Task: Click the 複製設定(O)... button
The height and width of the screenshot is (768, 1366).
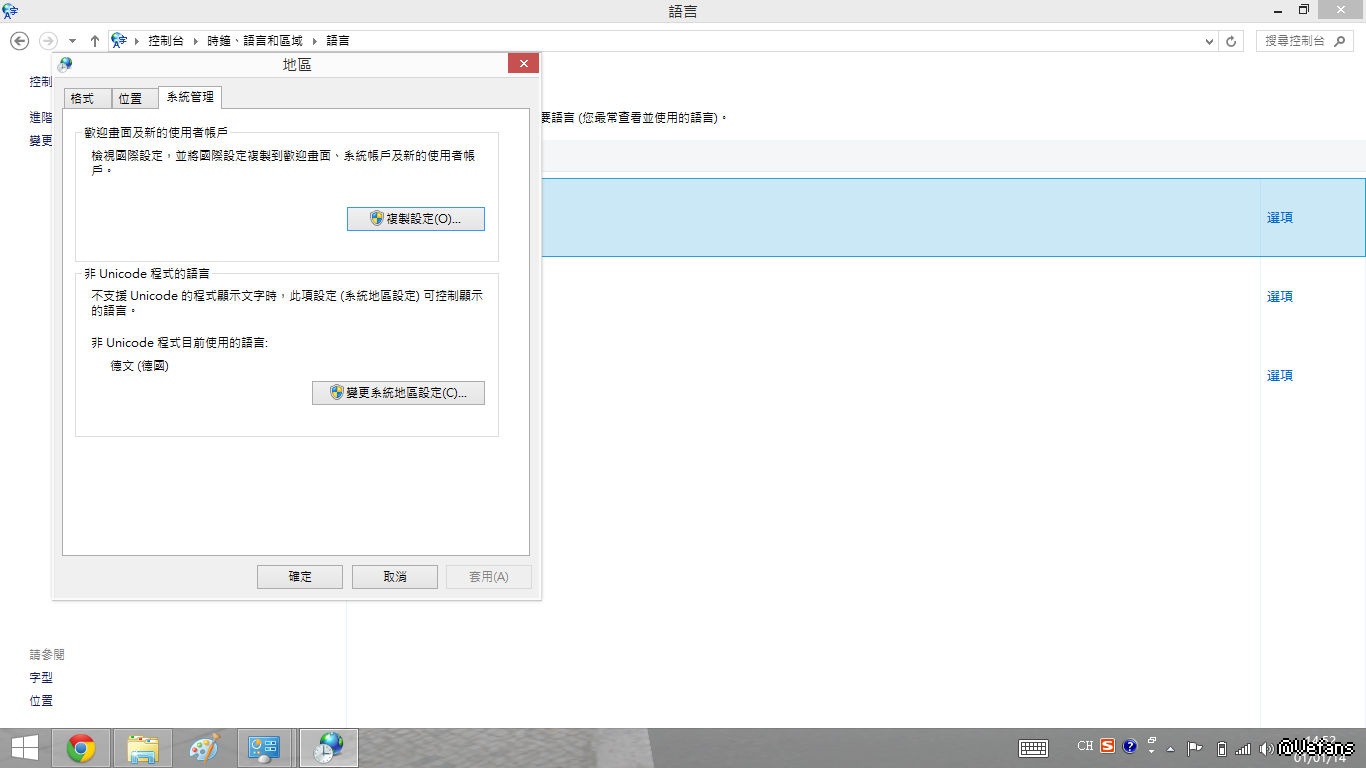Action: click(416, 219)
